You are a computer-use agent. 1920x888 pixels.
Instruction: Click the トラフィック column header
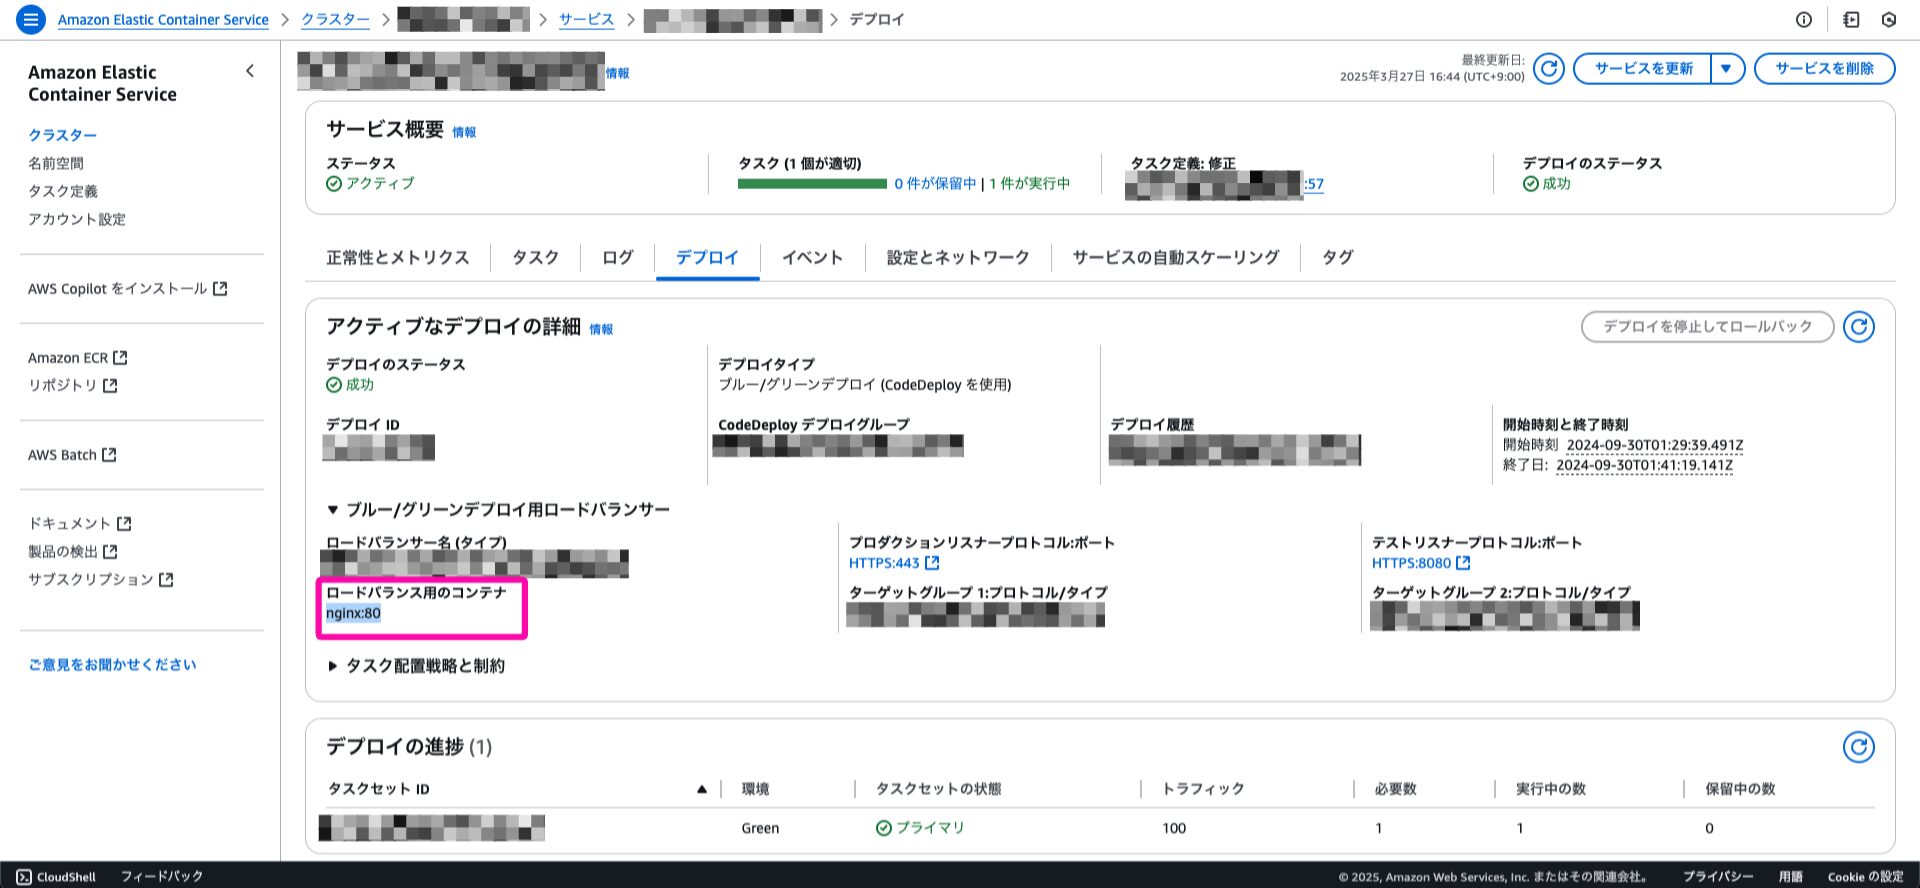[x=1203, y=789]
